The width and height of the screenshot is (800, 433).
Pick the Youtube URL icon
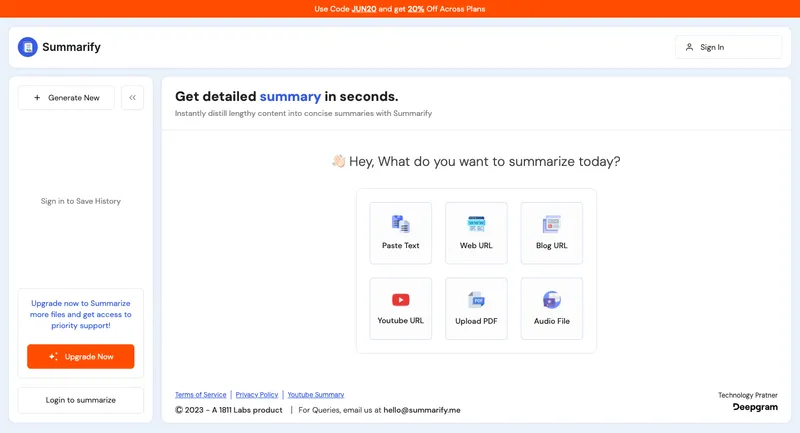[400, 300]
